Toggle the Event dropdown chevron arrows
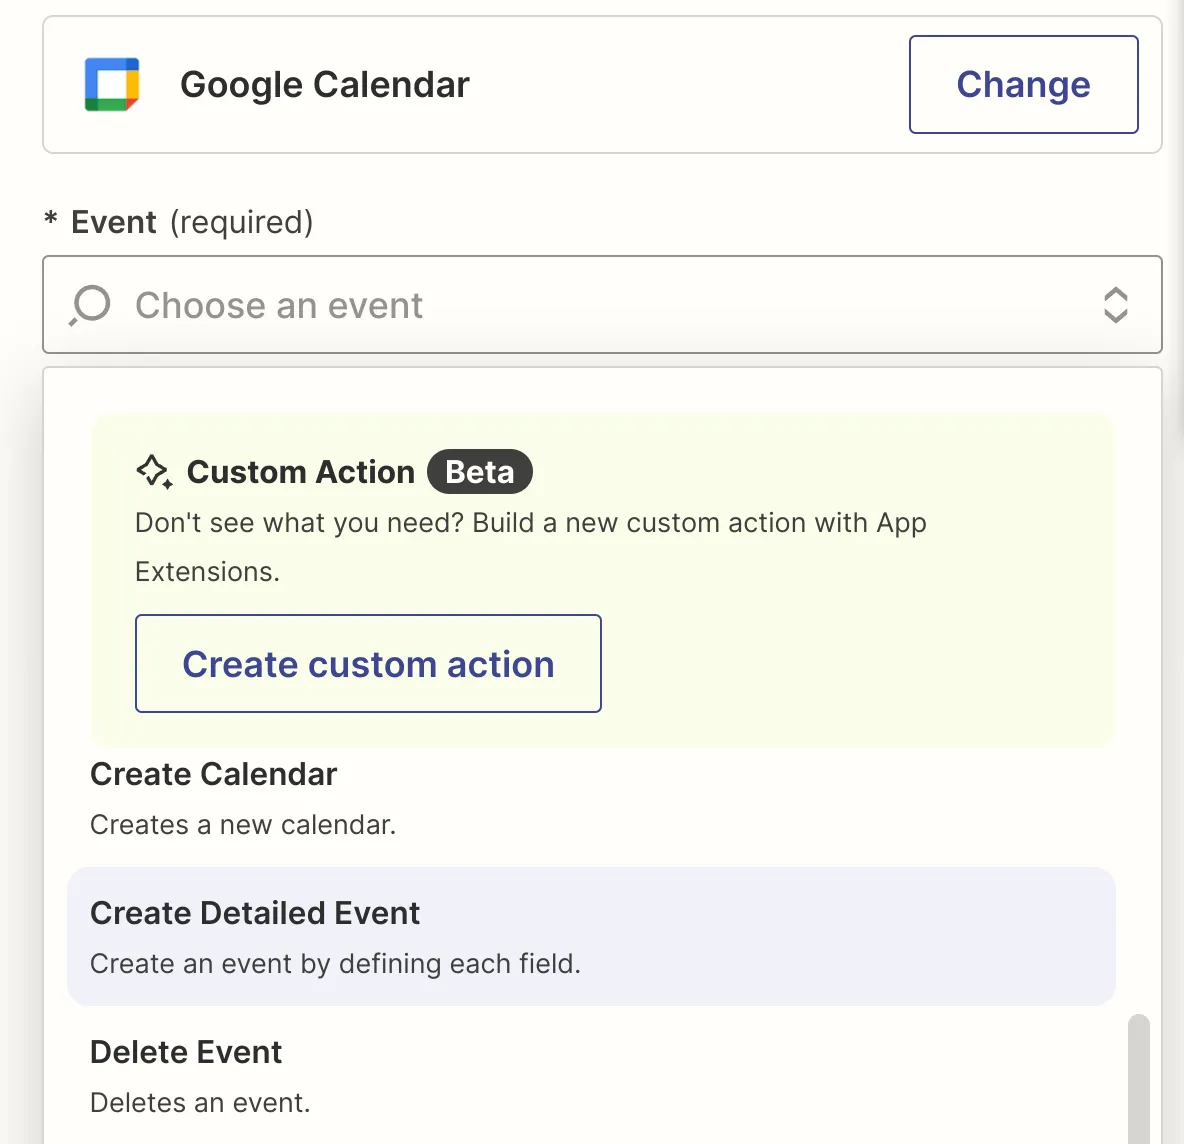Screen dimensions: 1184x1144 (x=1115, y=305)
